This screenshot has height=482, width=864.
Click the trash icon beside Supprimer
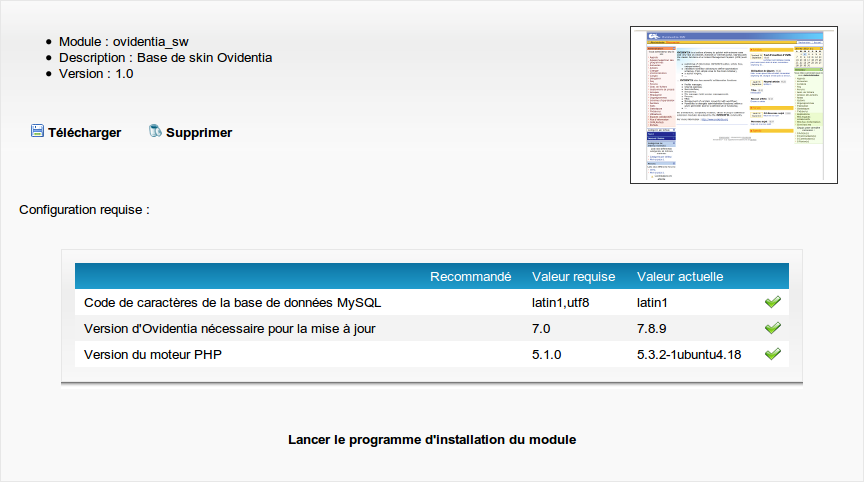point(155,132)
